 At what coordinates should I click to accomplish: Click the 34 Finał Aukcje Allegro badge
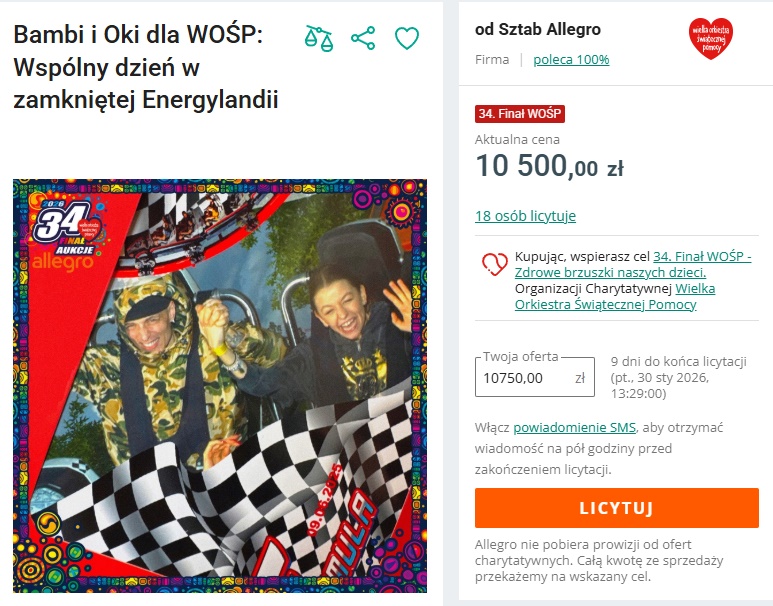67,235
